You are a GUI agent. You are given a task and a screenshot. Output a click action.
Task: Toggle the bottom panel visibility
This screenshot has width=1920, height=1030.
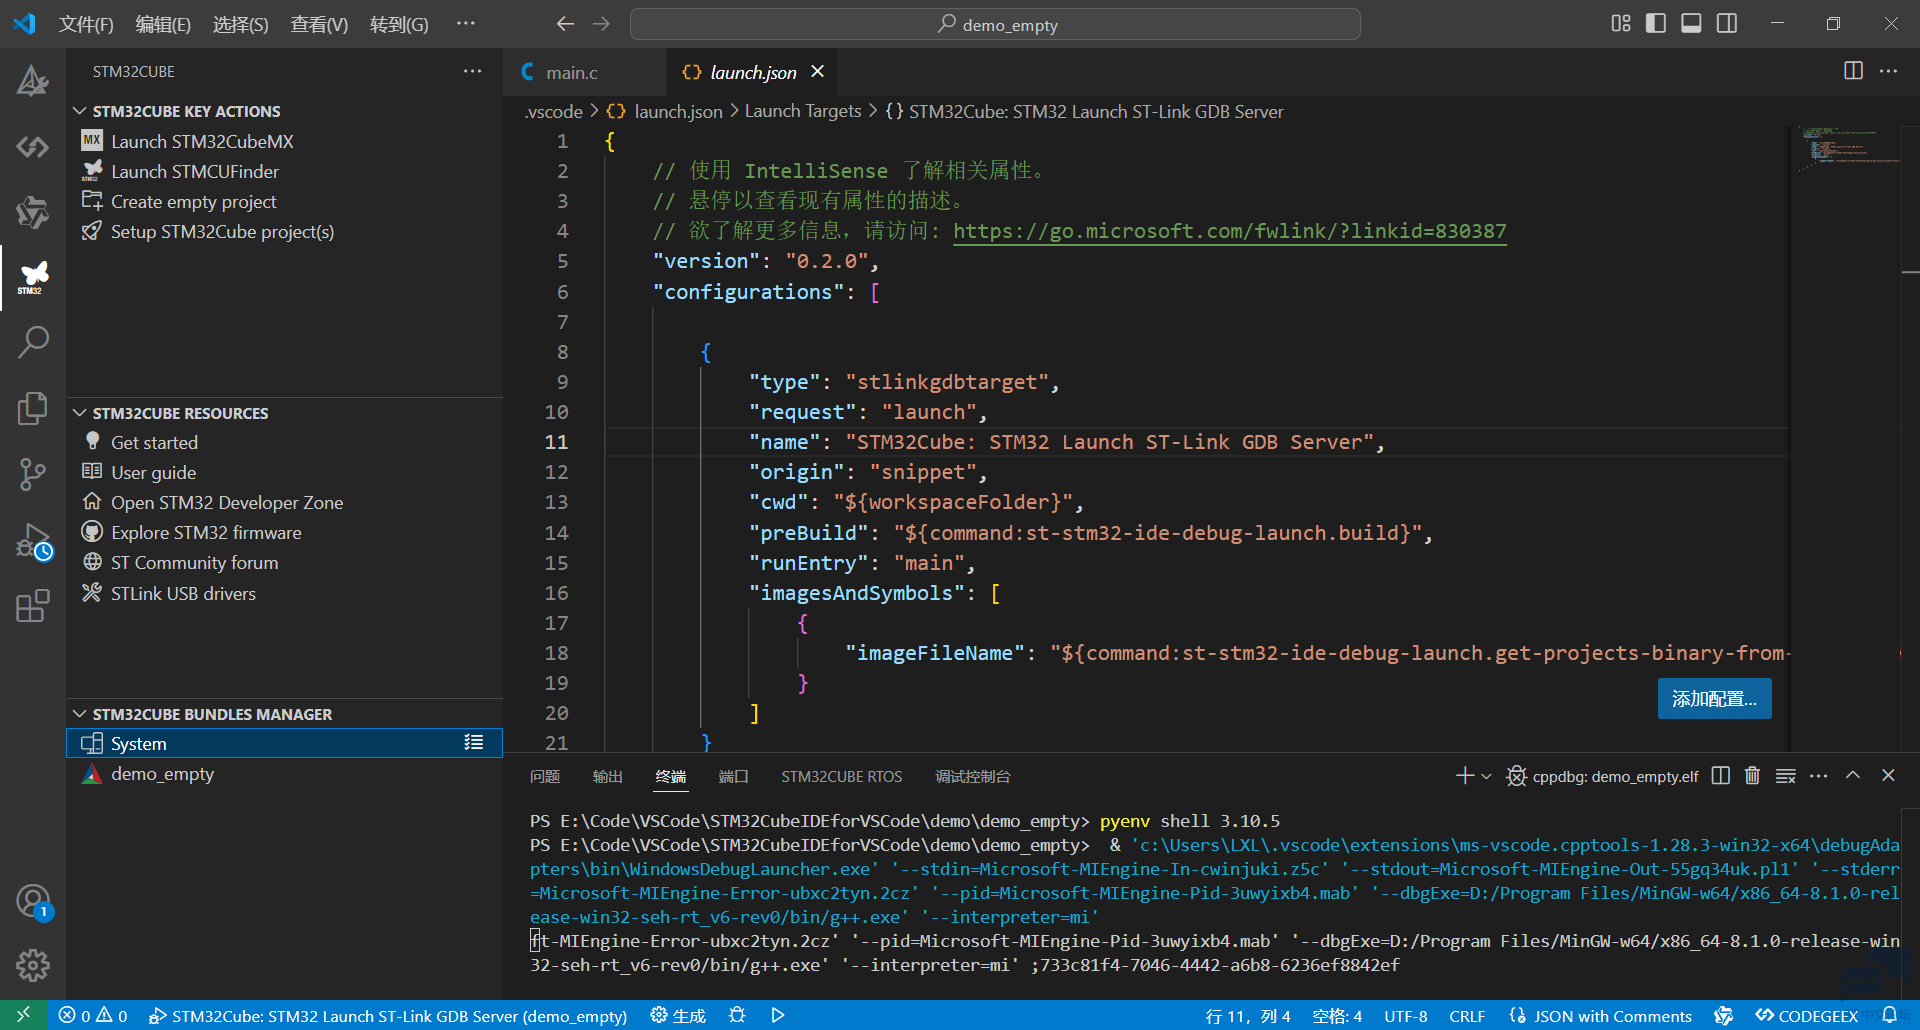pos(1691,24)
